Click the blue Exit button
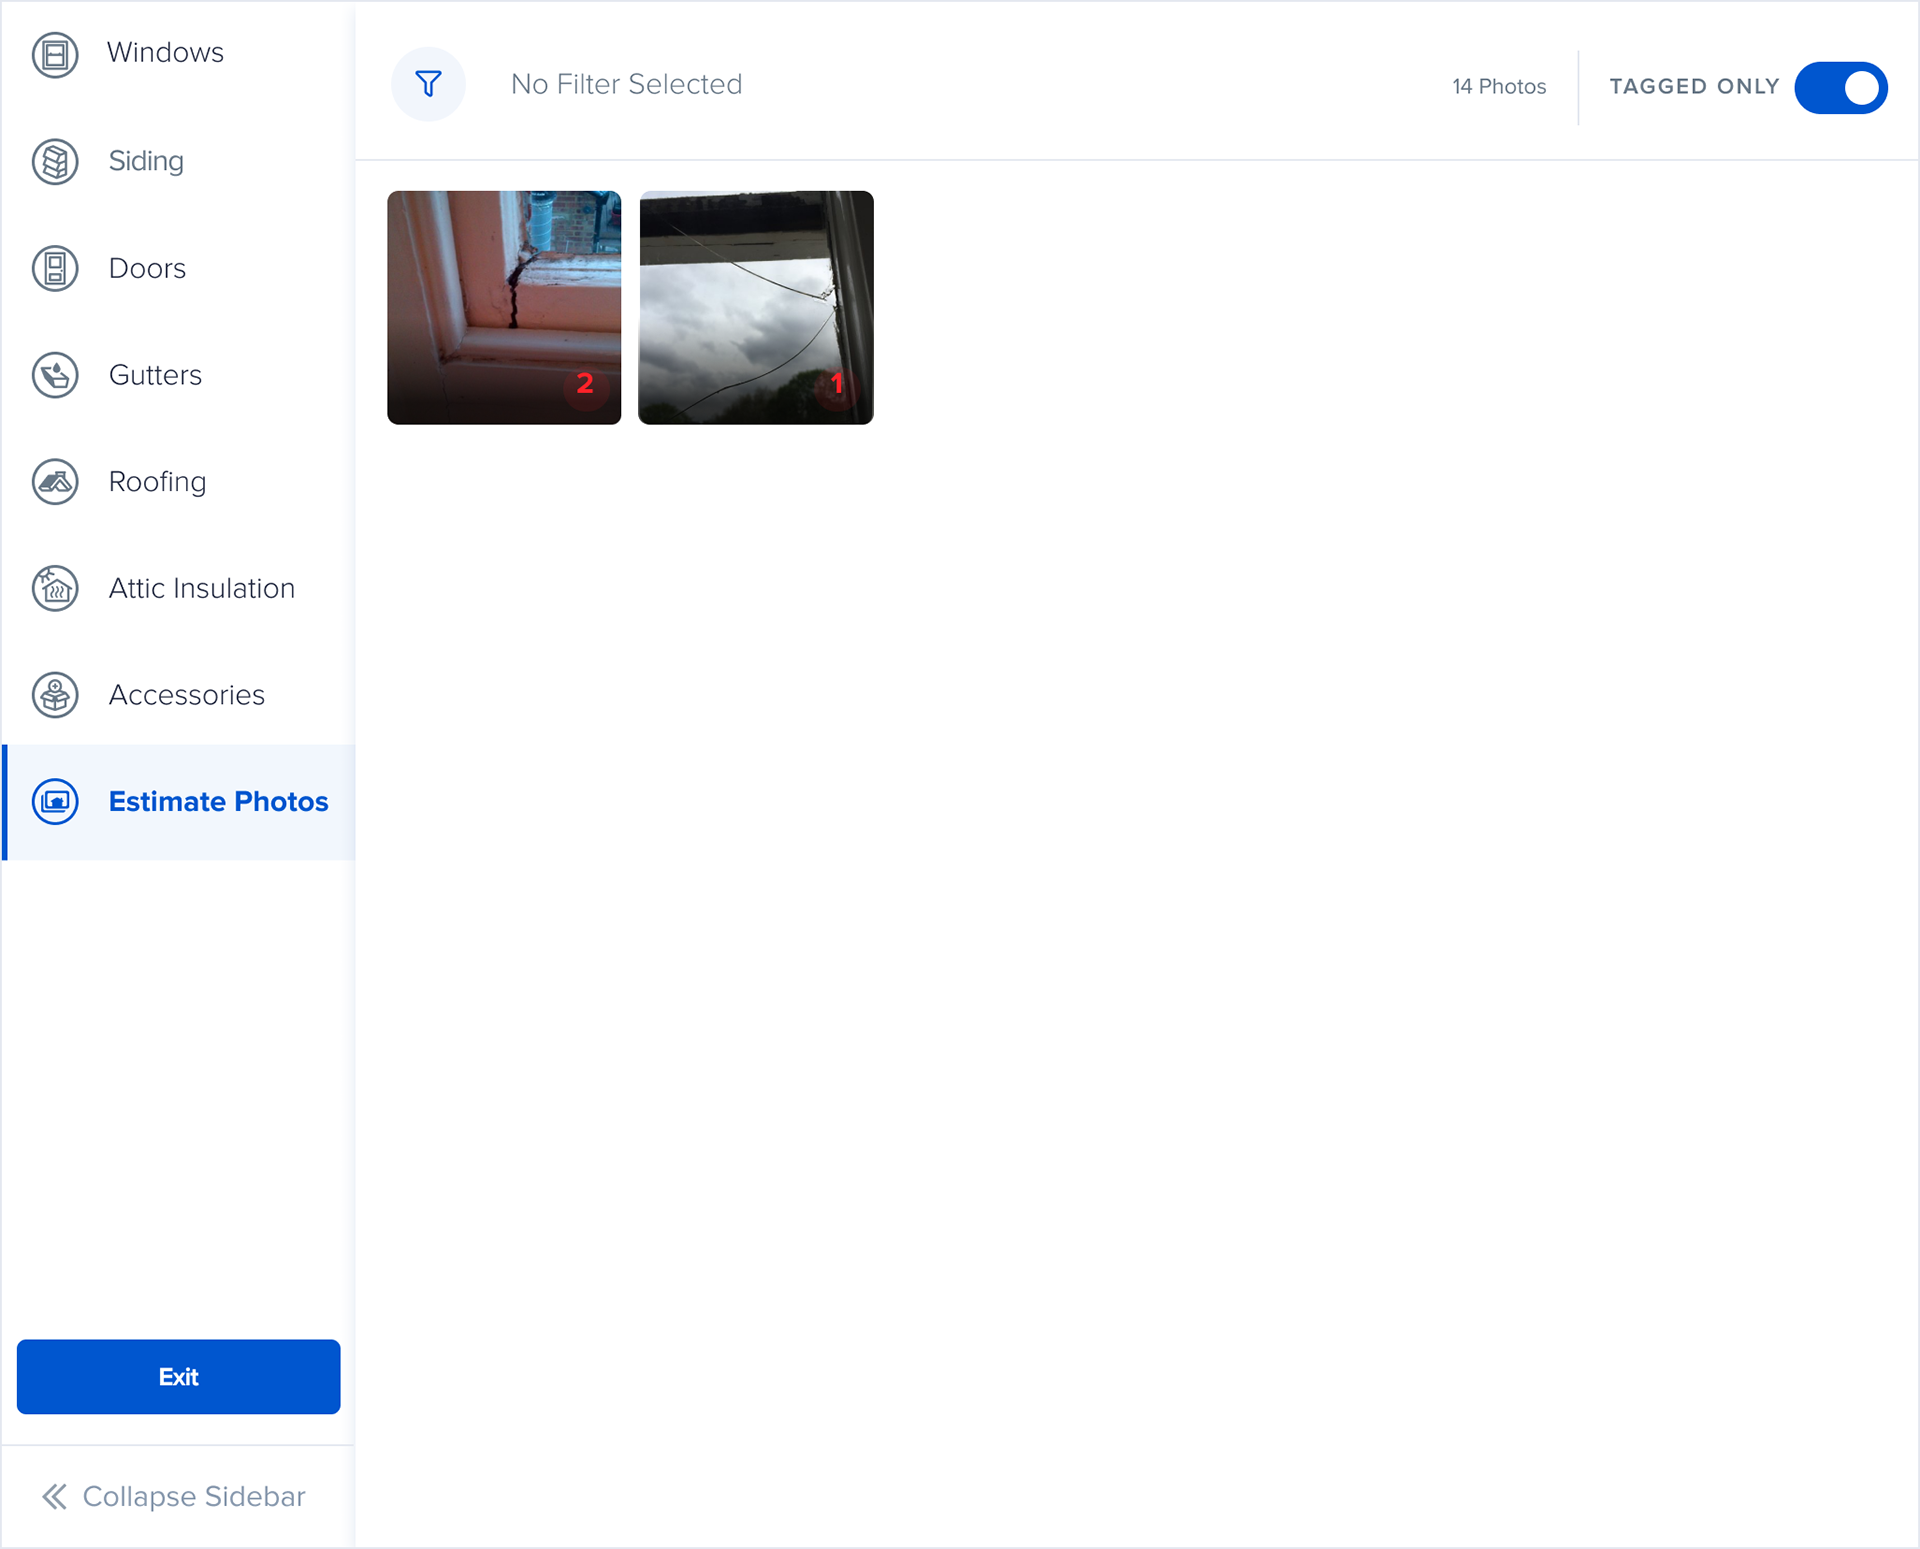 click(179, 1377)
